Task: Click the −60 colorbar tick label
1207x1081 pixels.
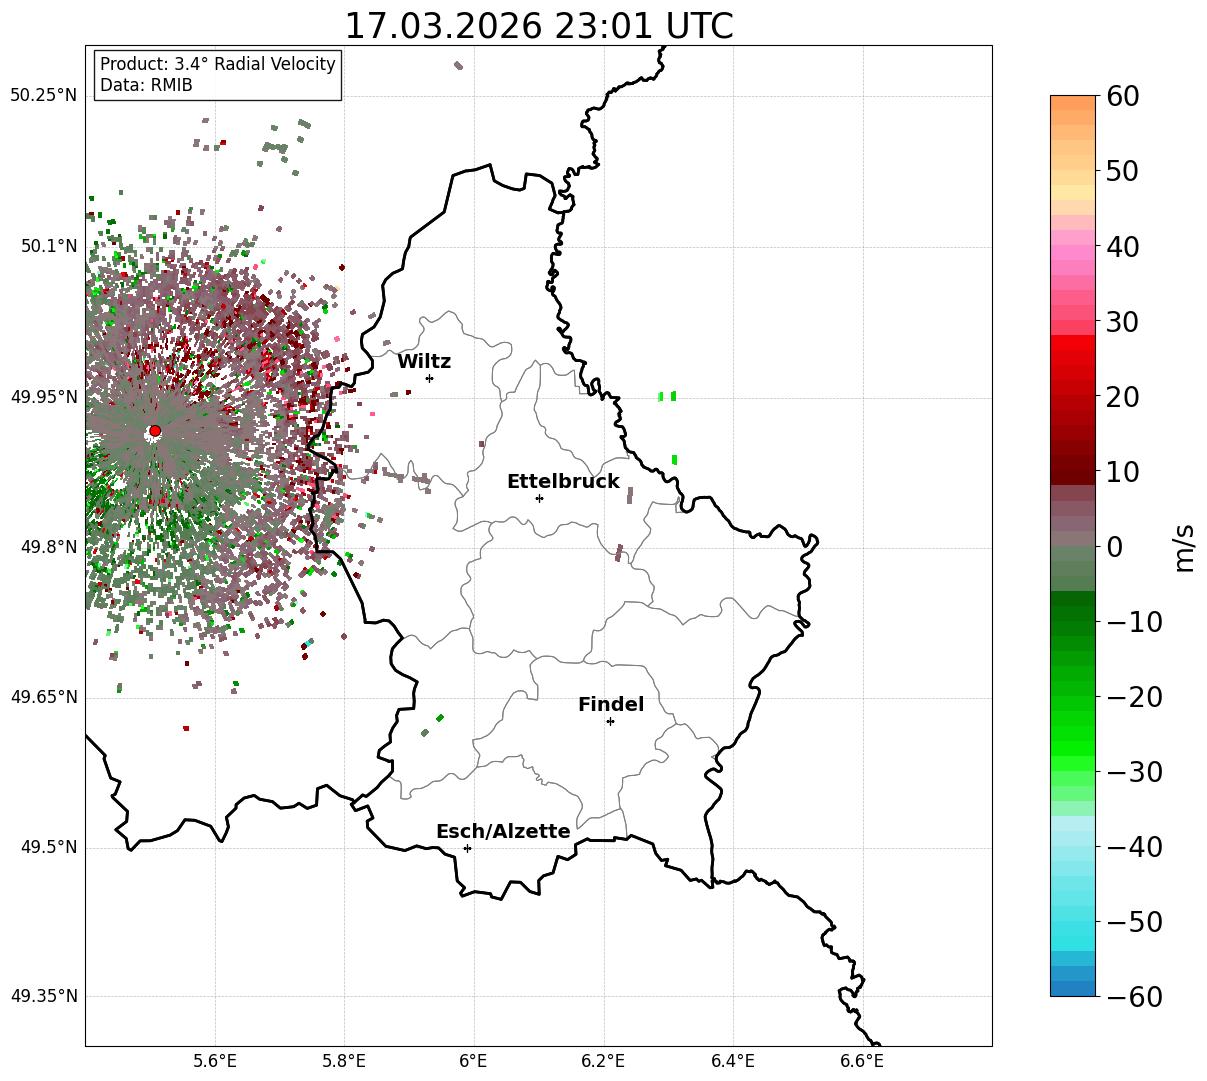Action: point(1134,997)
